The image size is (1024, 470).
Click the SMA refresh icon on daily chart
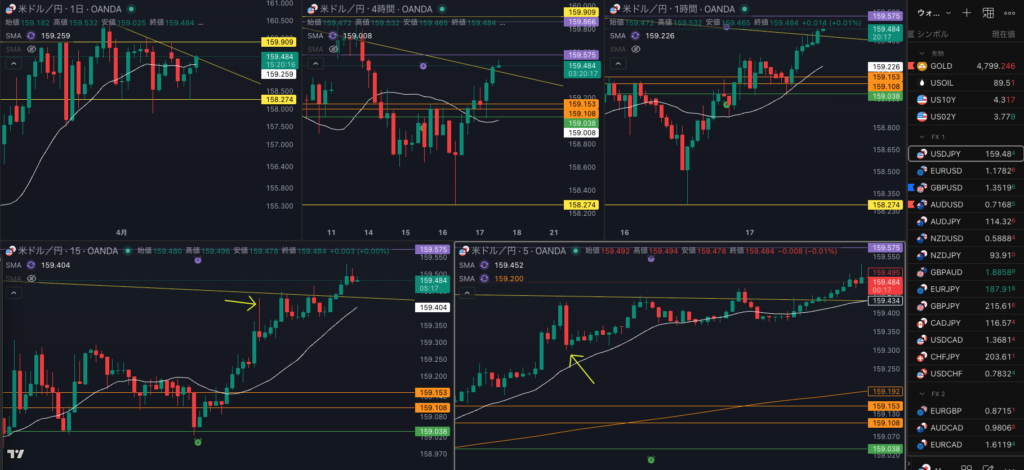click(32, 35)
